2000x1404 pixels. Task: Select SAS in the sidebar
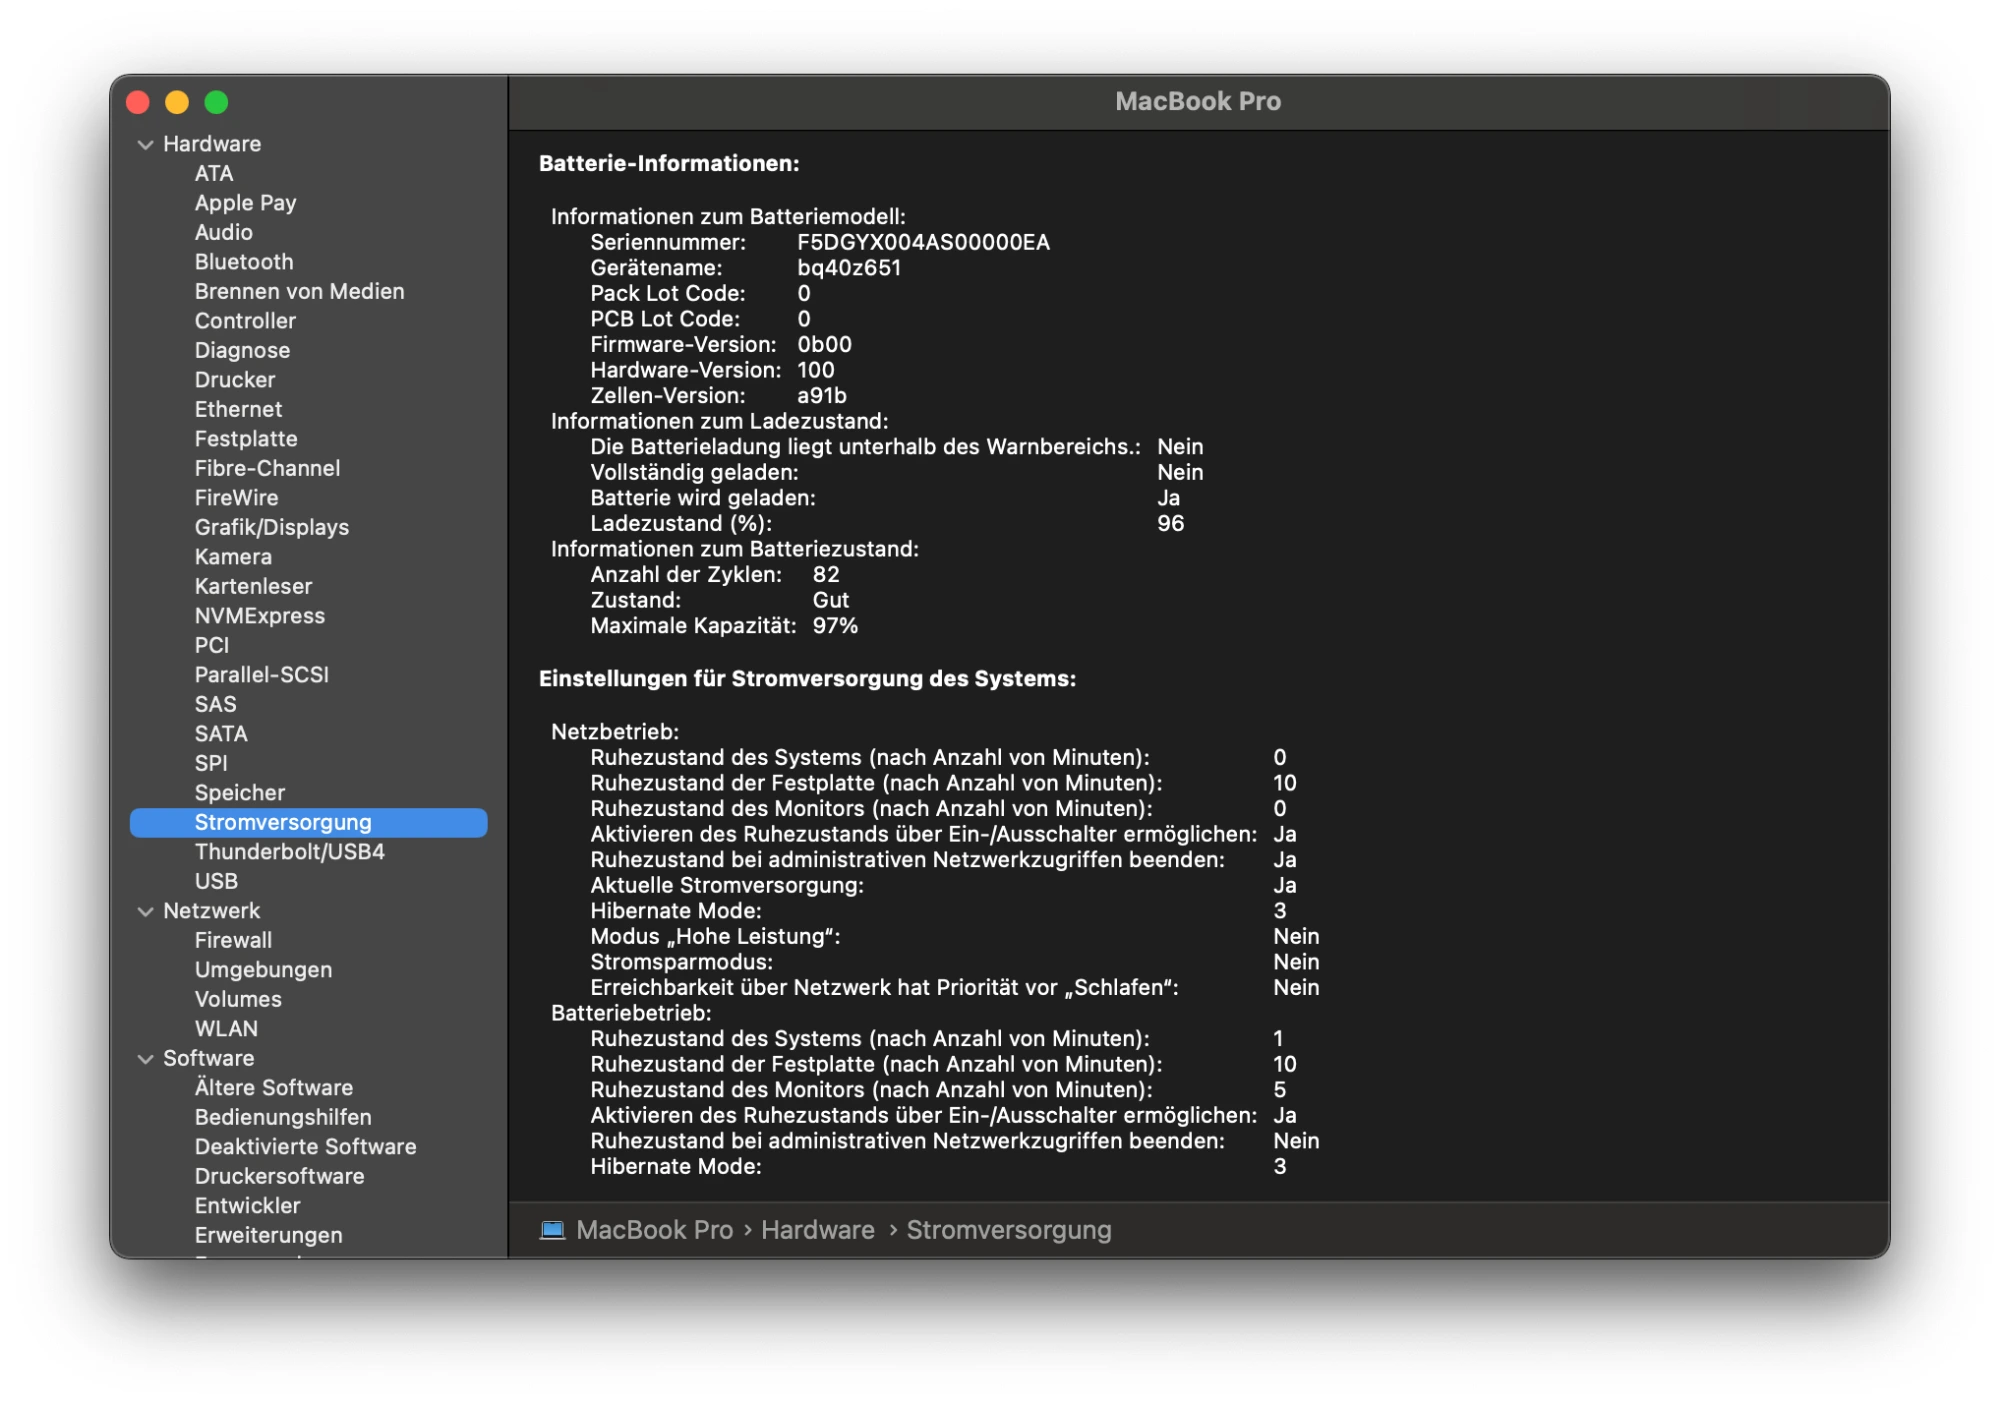tap(215, 704)
